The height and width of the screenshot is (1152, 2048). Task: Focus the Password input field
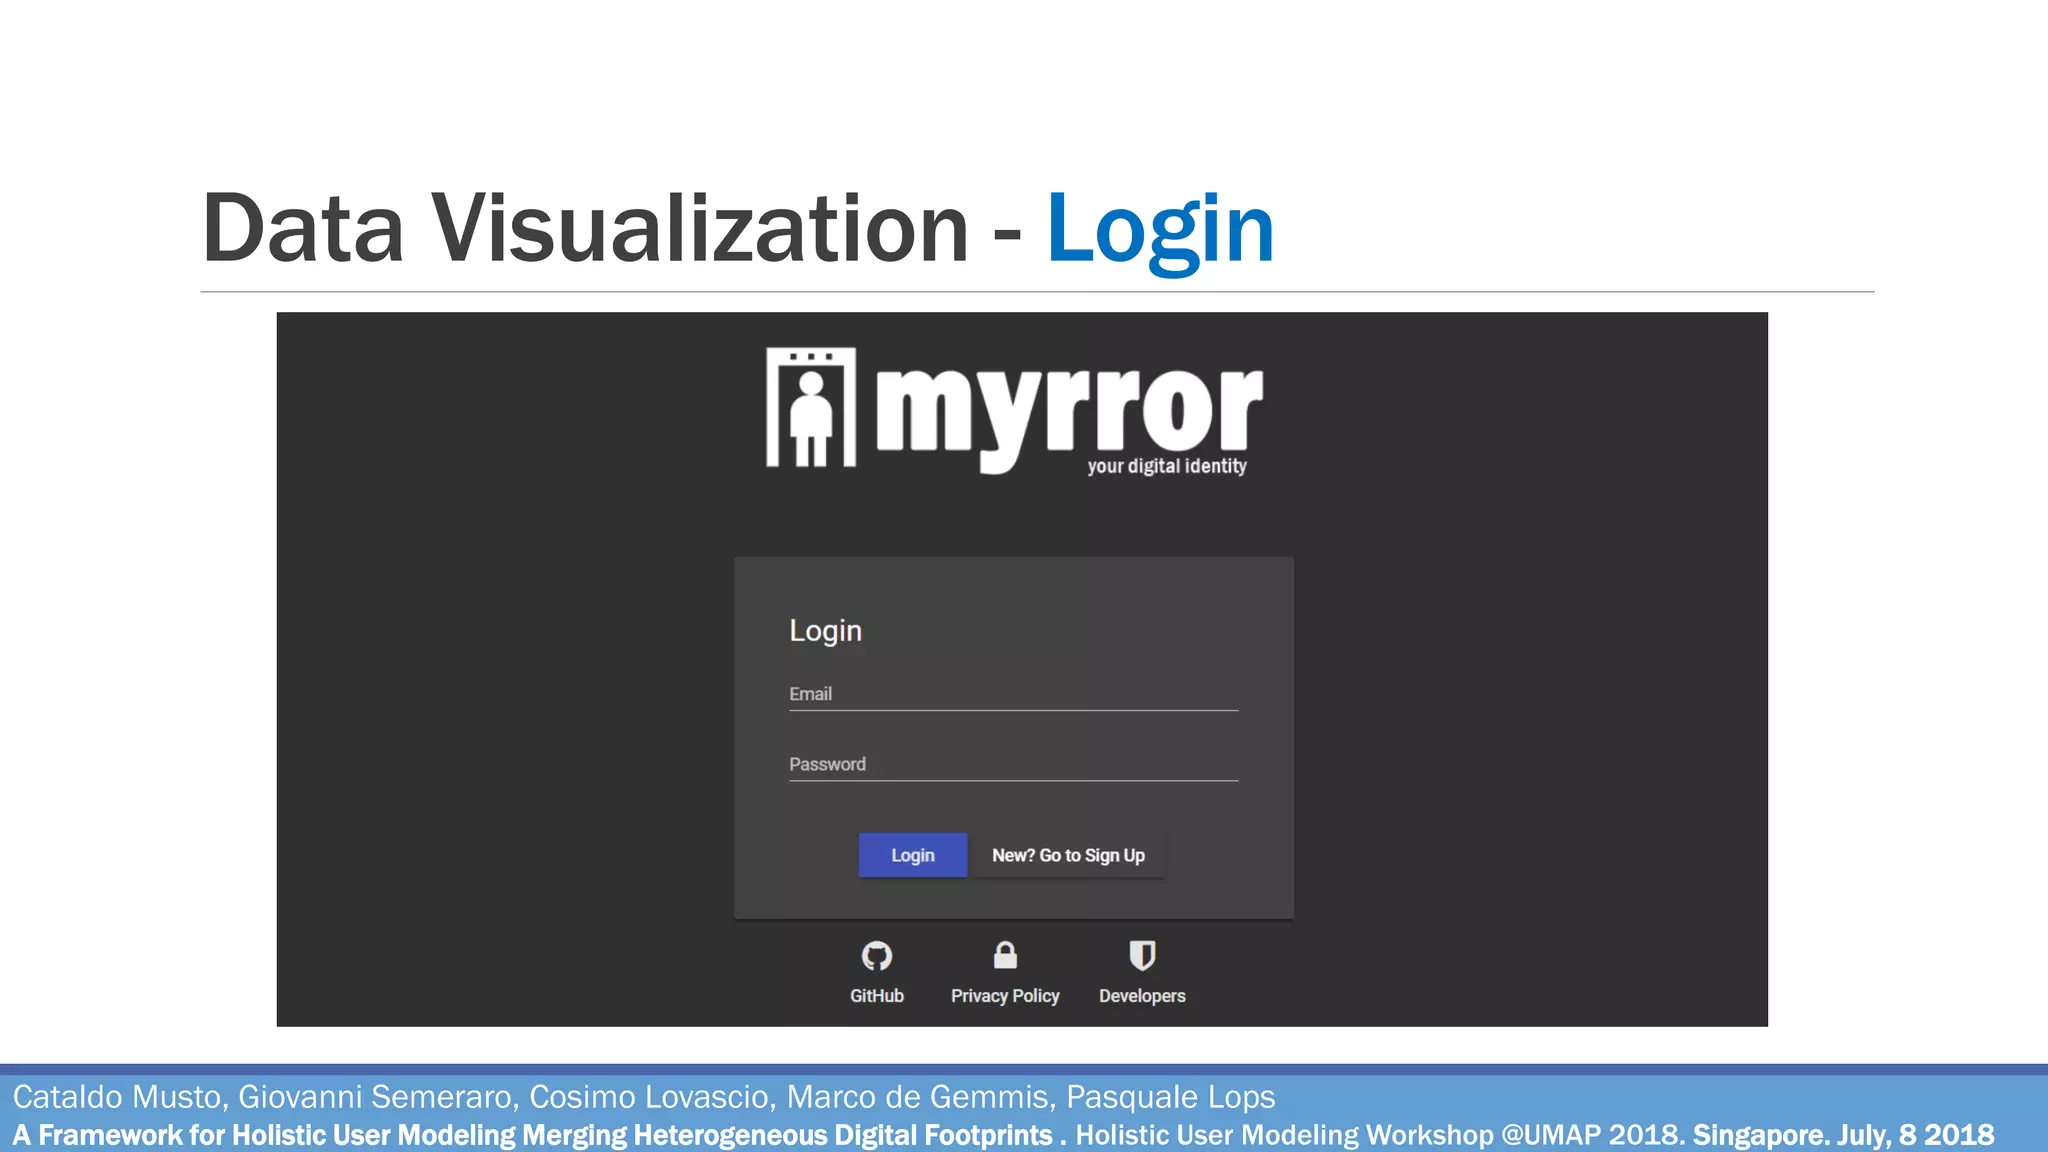pos(1013,764)
